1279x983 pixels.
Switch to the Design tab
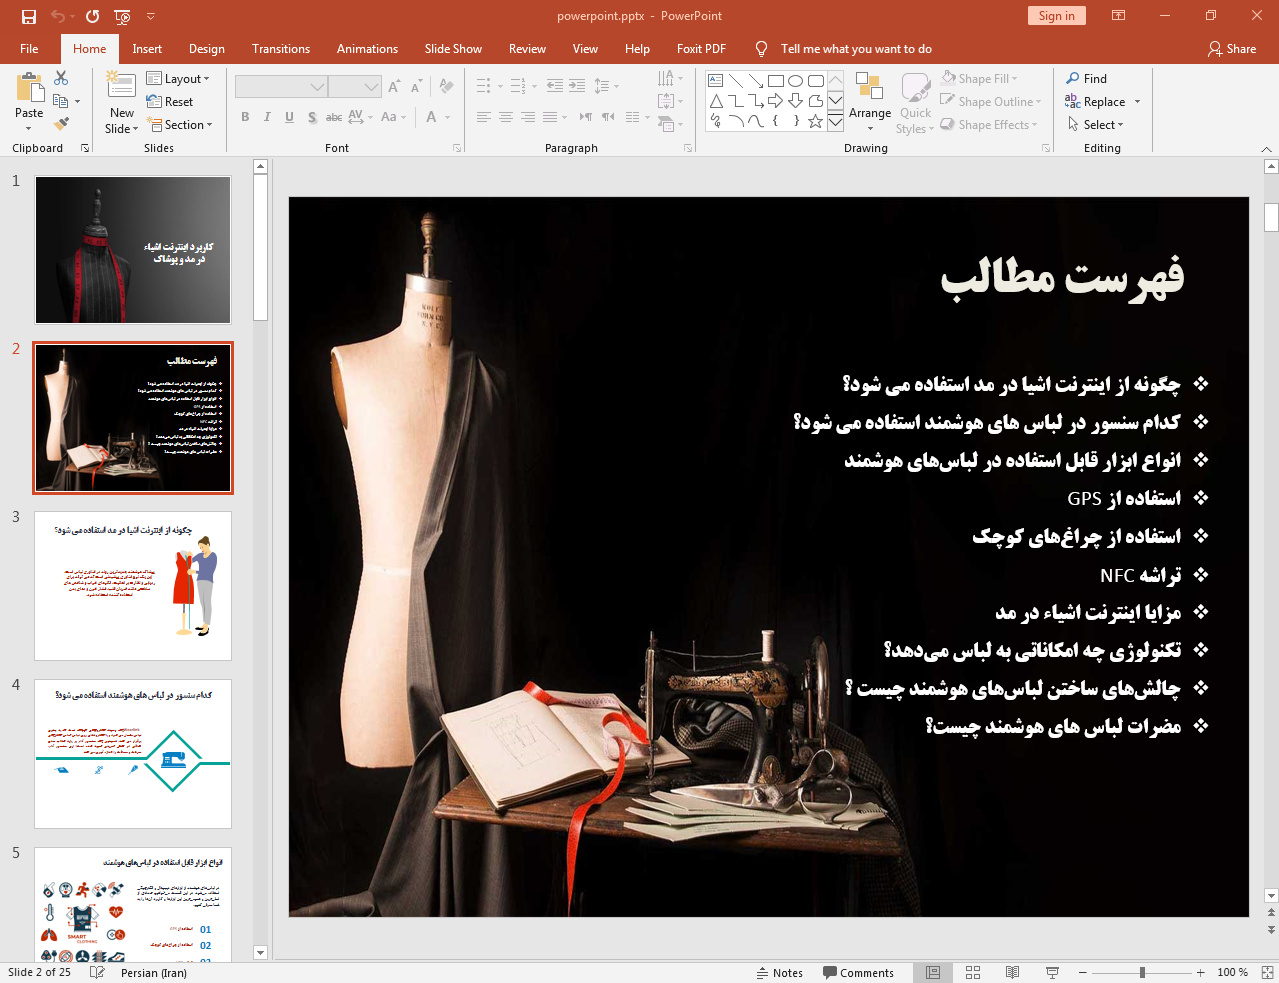207,49
